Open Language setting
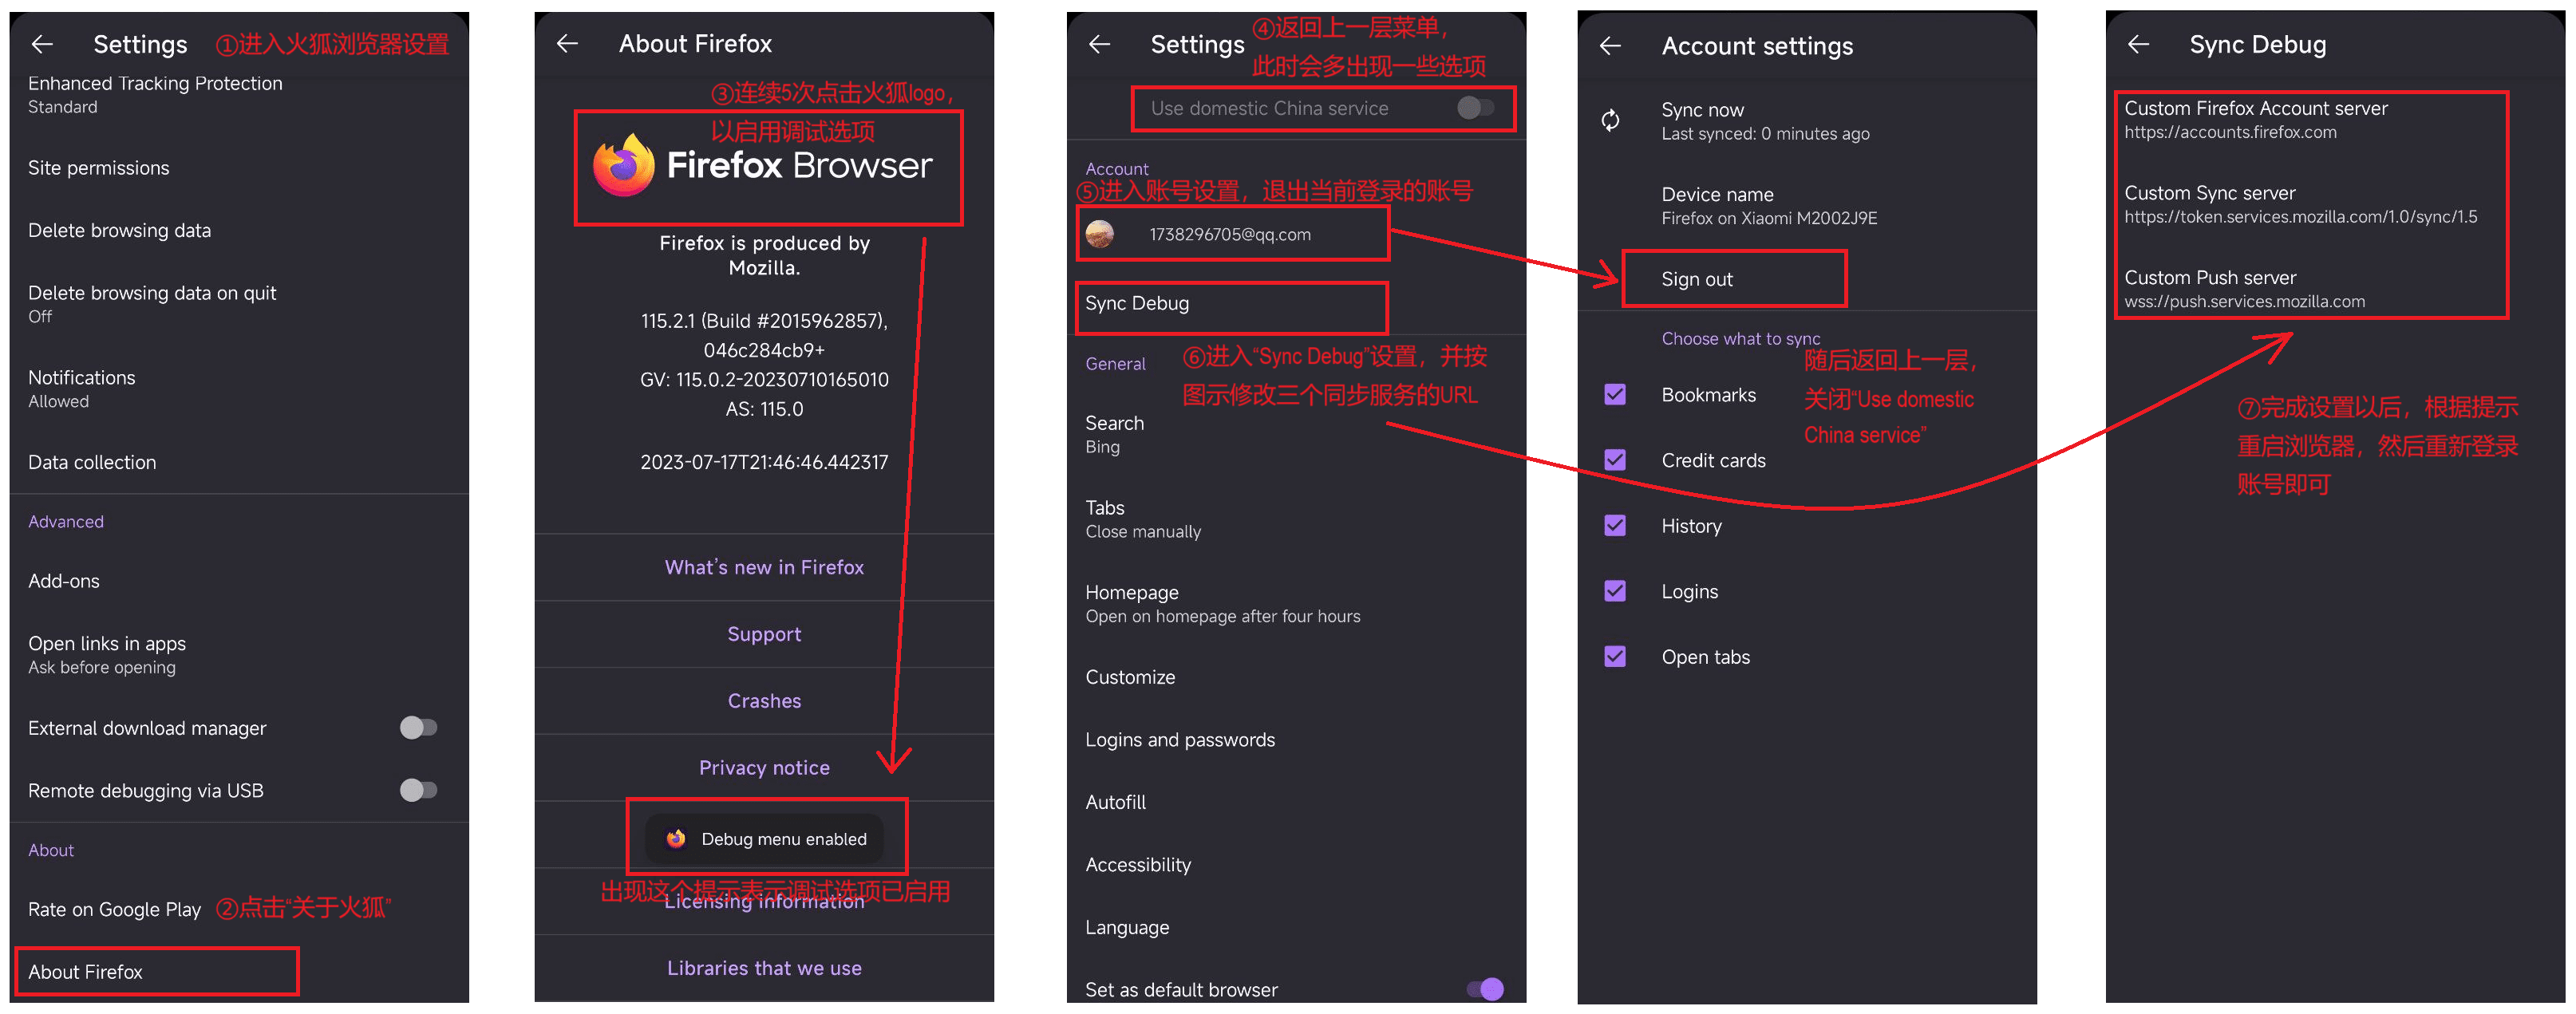The image size is (2576, 1014). 1296,927
